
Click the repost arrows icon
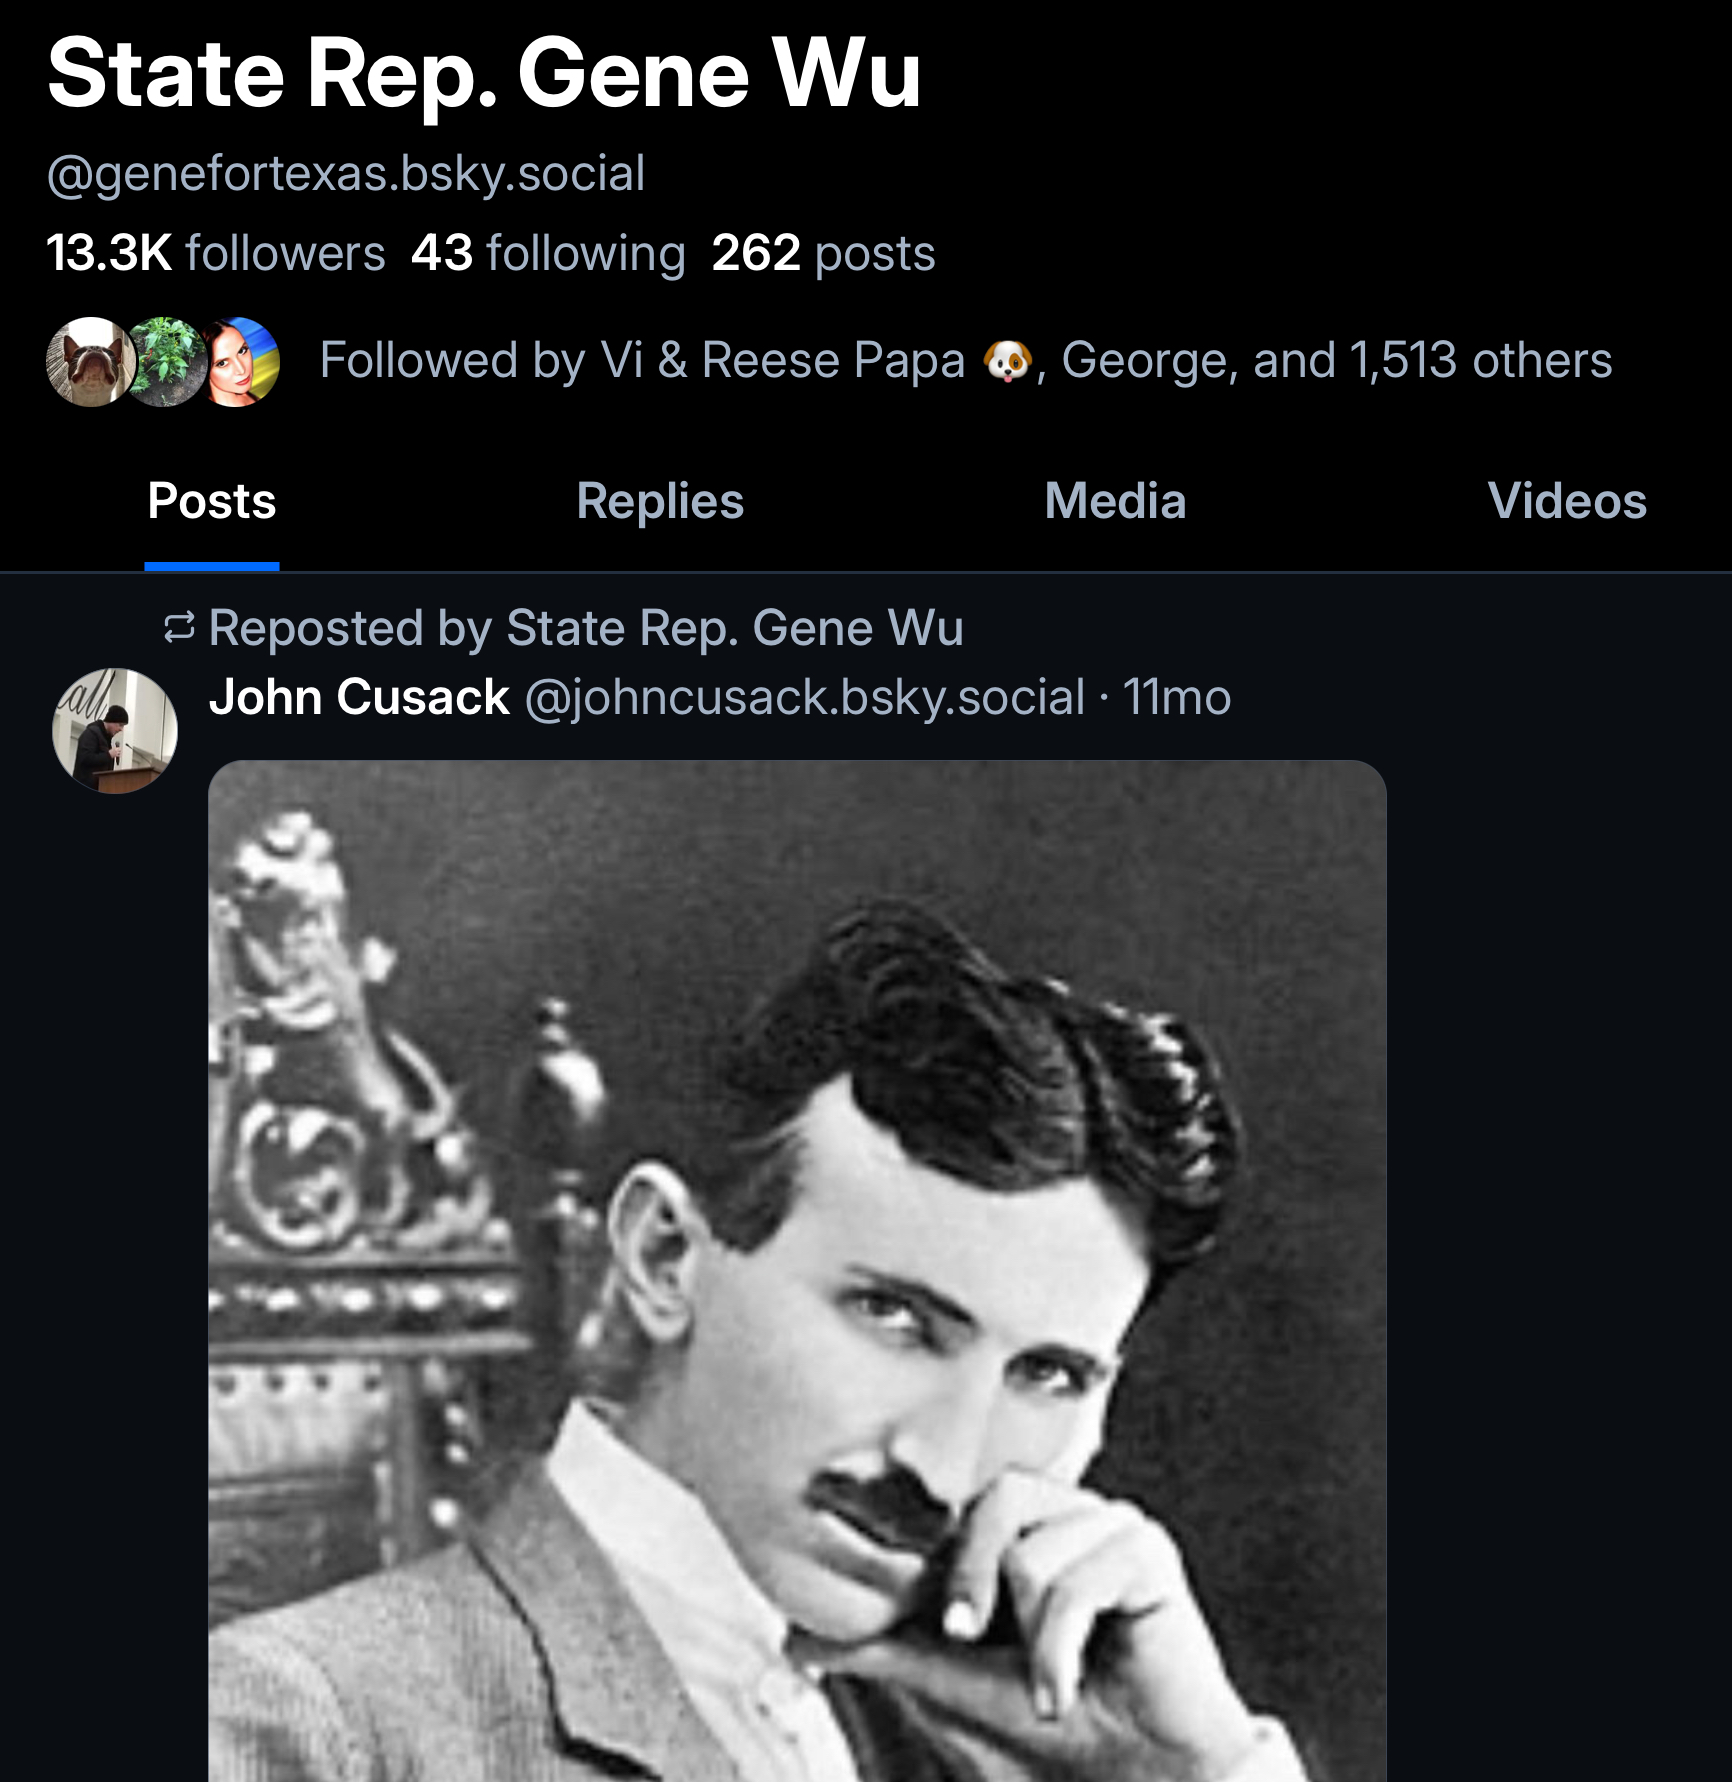tap(179, 628)
